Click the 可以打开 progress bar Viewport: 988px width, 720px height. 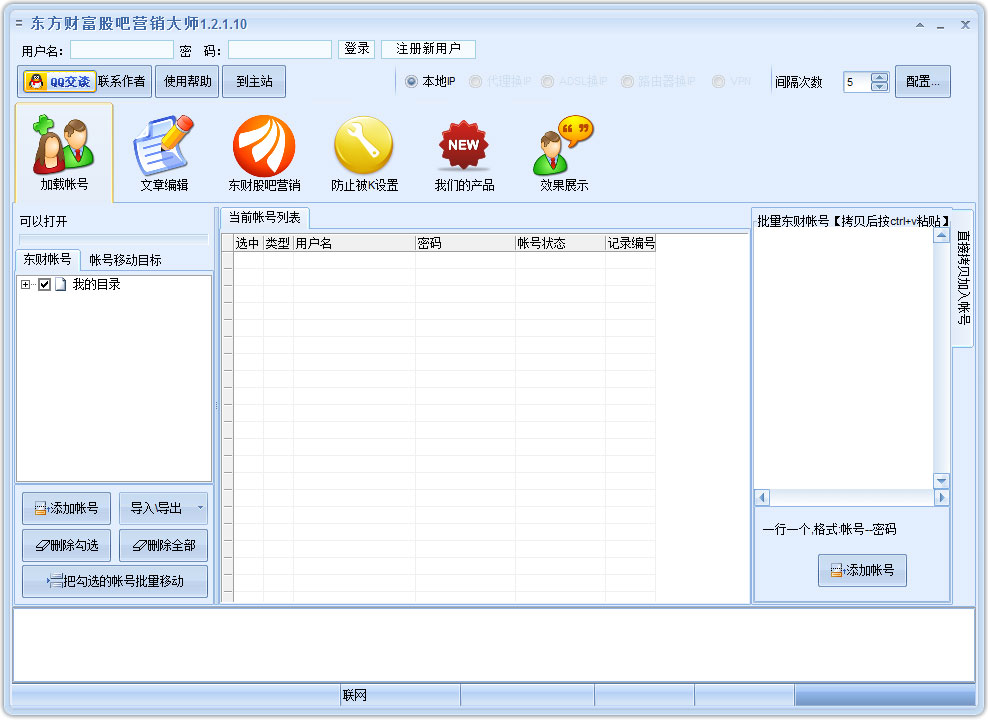(113, 239)
